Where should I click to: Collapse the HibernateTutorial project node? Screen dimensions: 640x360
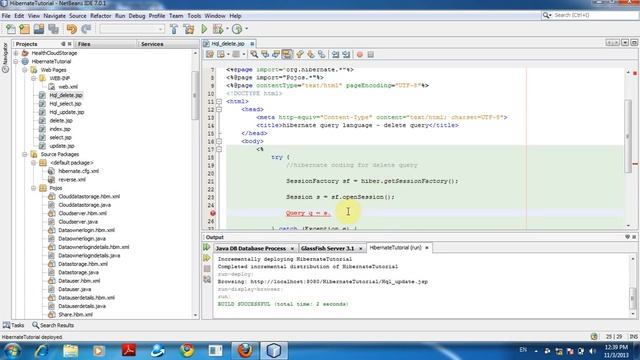(x=16, y=62)
